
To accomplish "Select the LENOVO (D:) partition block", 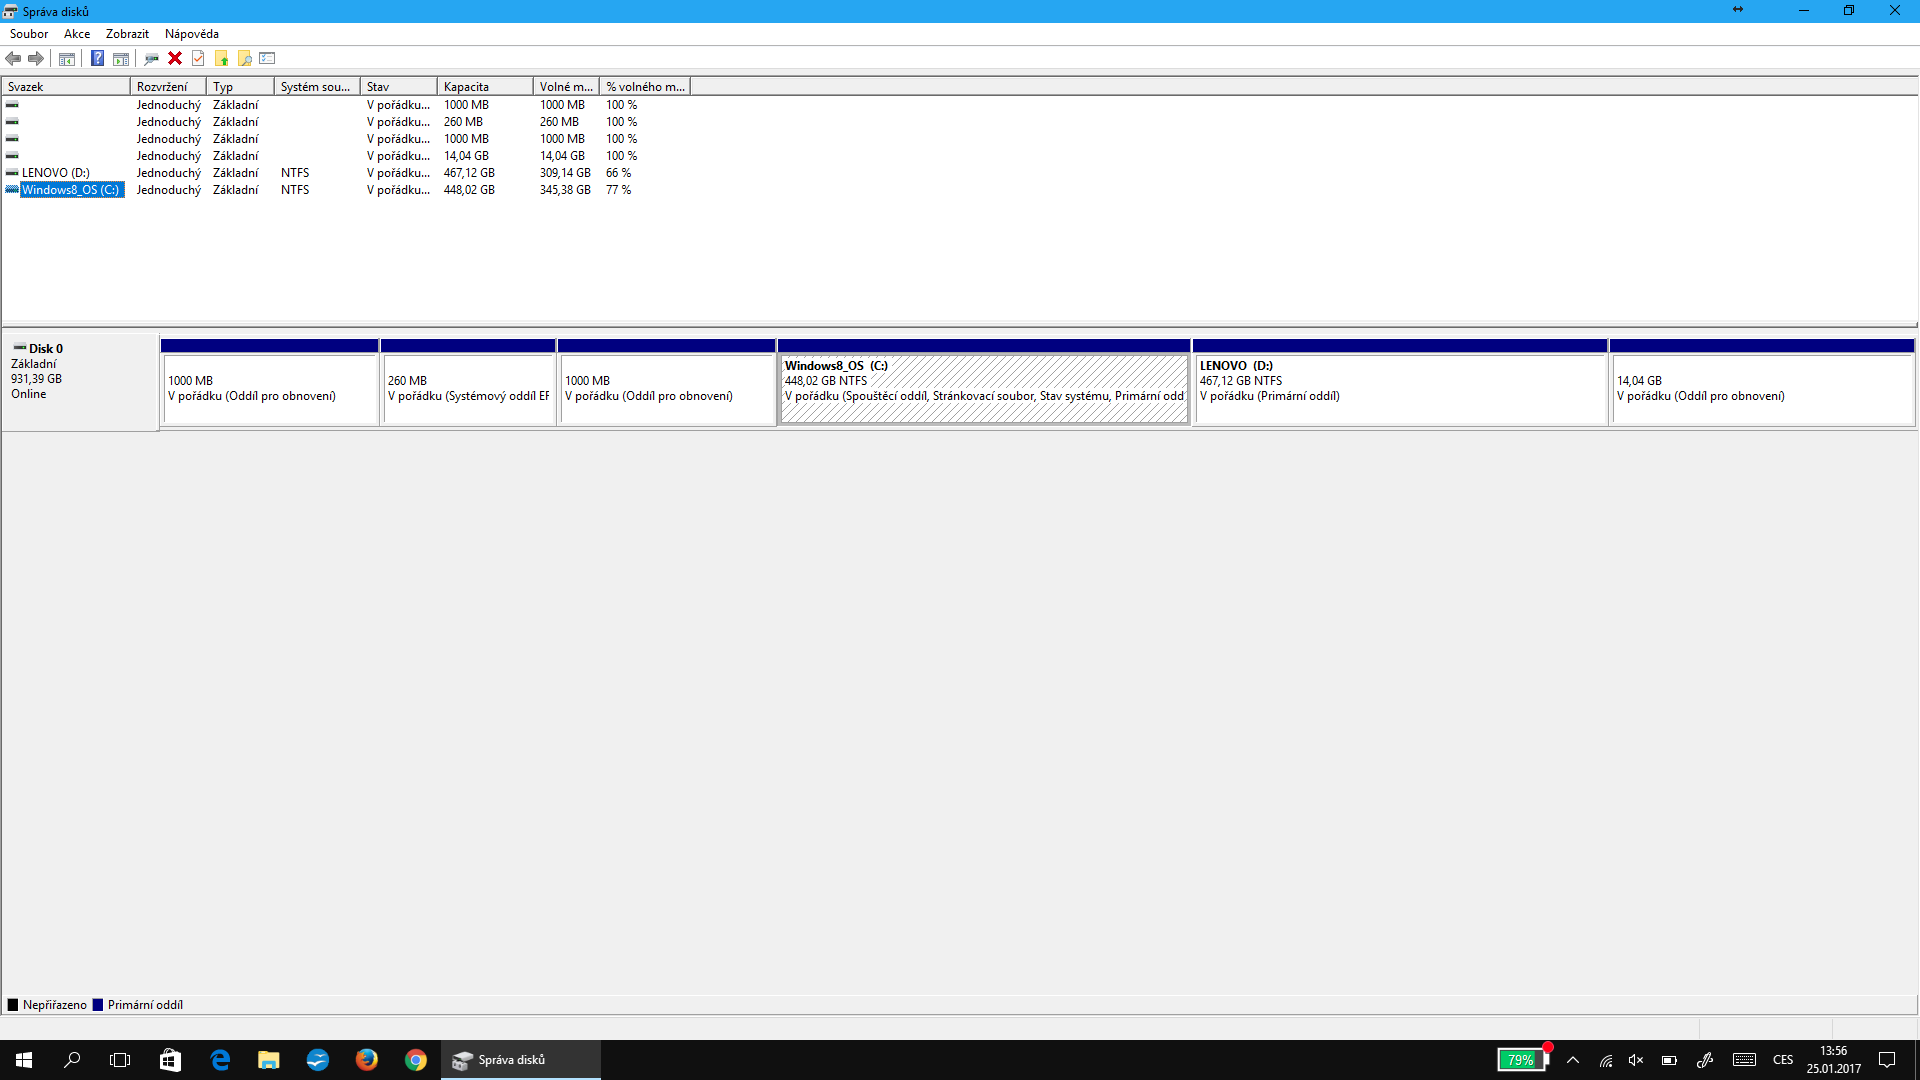I will point(1399,390).
